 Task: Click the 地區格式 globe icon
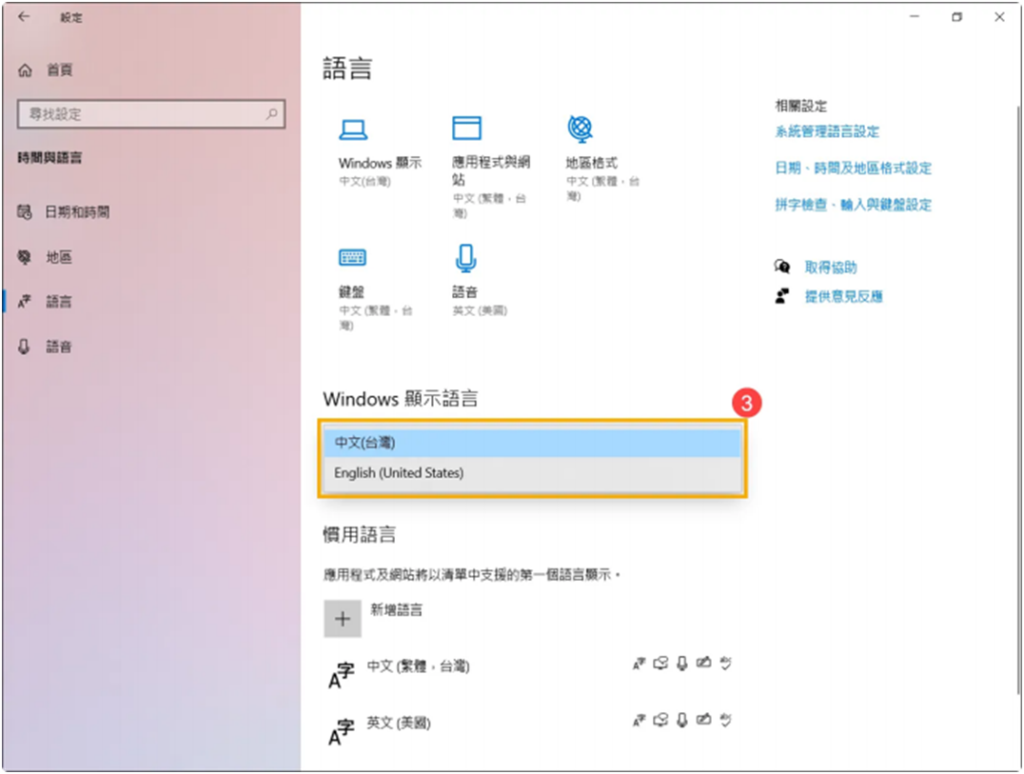(580, 128)
